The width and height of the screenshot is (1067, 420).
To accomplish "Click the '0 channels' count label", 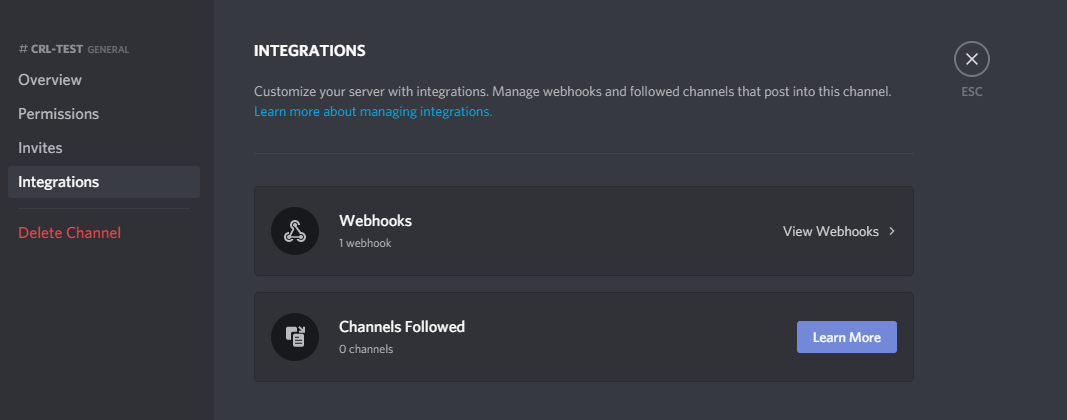I will 365,349.
